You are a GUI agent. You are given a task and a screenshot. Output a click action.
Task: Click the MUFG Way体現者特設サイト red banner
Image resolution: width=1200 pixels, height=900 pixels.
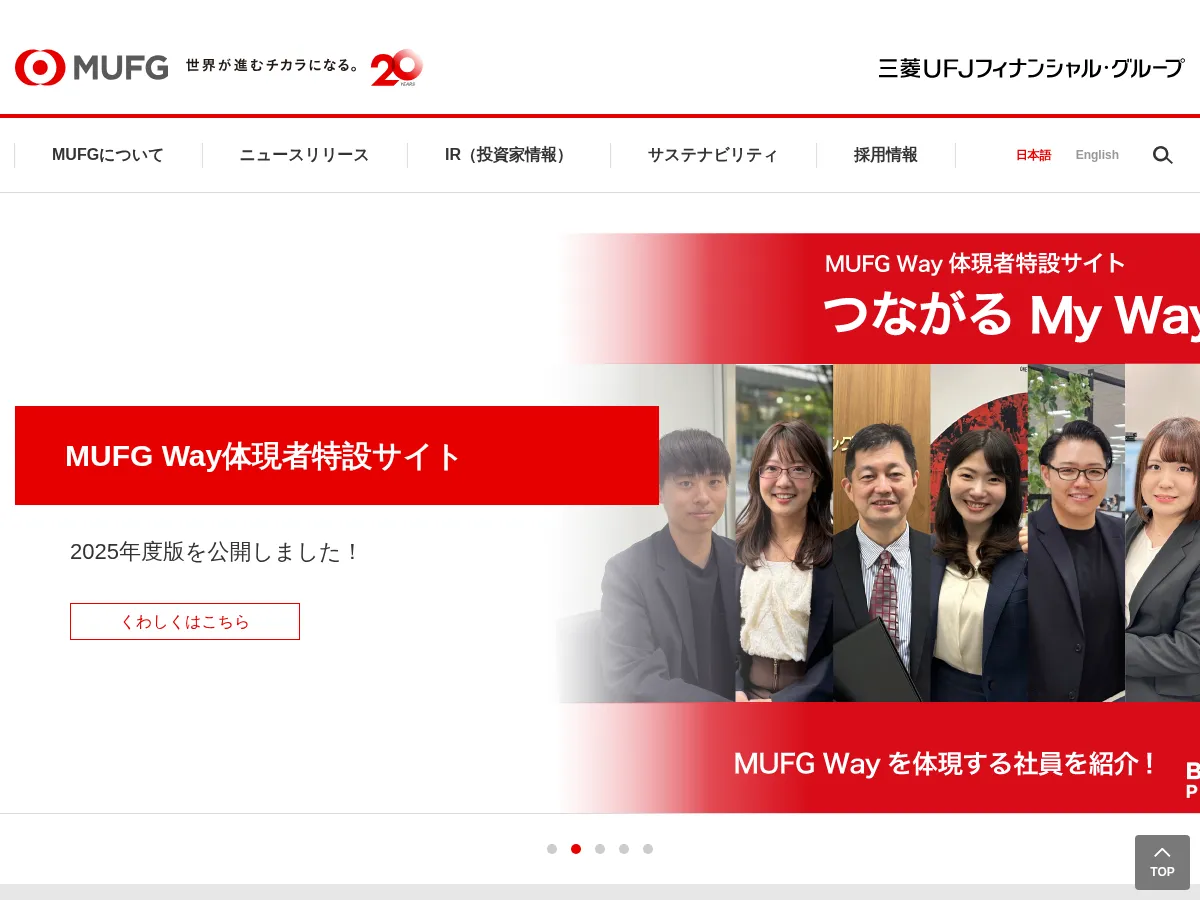click(336, 455)
